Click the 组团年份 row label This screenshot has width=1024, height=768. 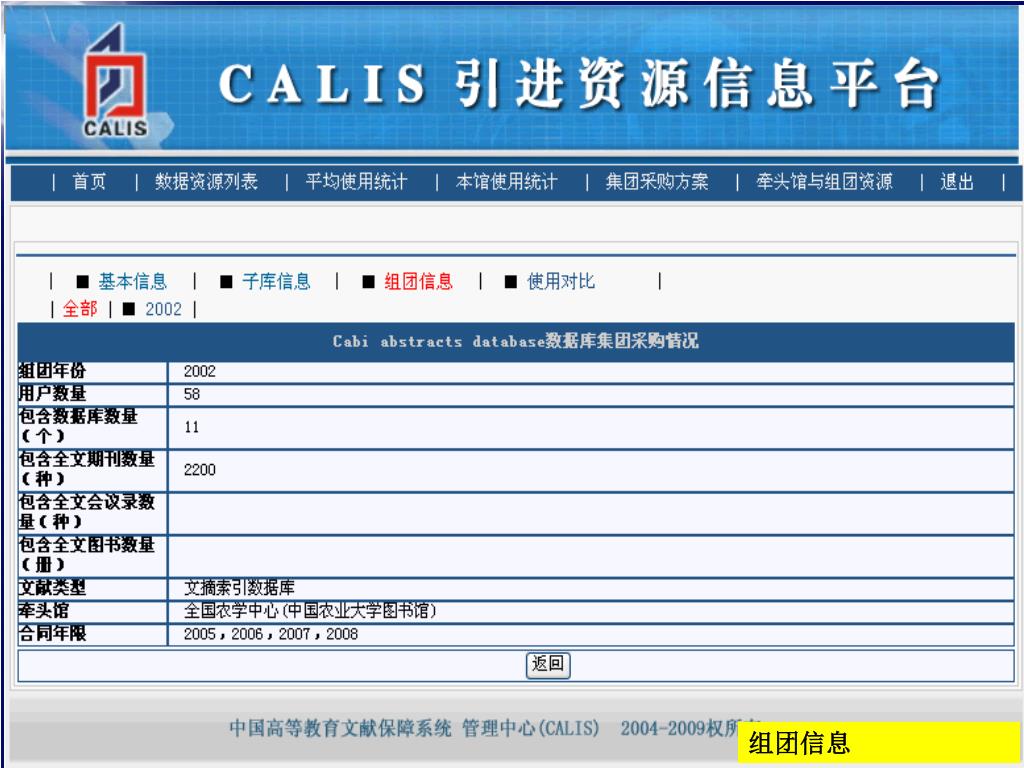(x=52, y=371)
